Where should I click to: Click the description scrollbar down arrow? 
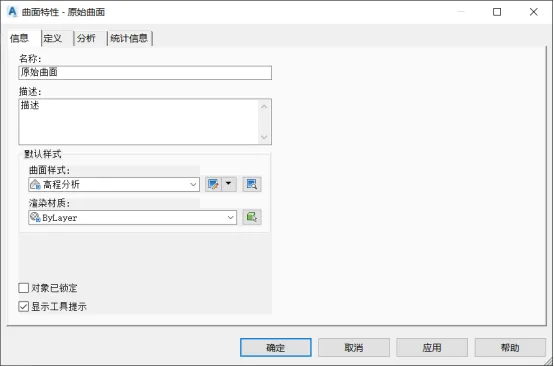tap(264, 137)
